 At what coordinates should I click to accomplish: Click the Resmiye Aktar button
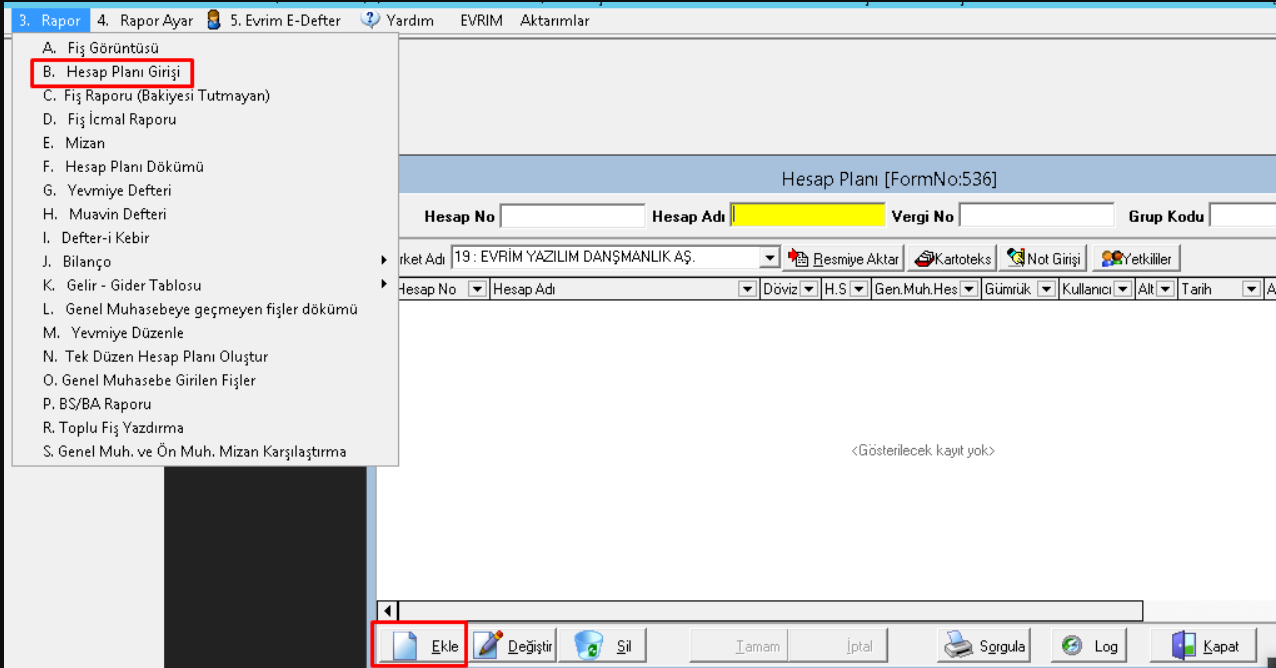pyautogui.click(x=844, y=258)
